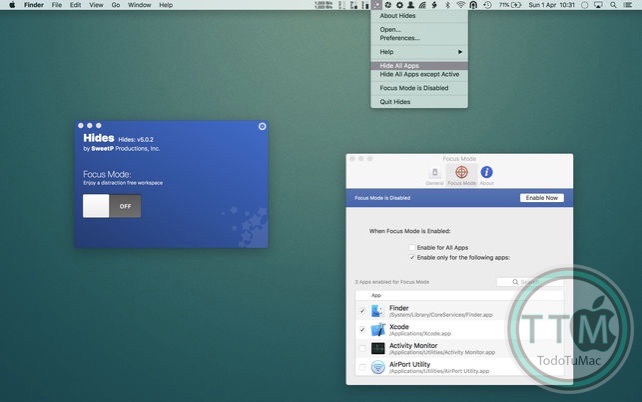This screenshot has height=402, width=642.
Task: Open the Apple menu
Action: 12,5
